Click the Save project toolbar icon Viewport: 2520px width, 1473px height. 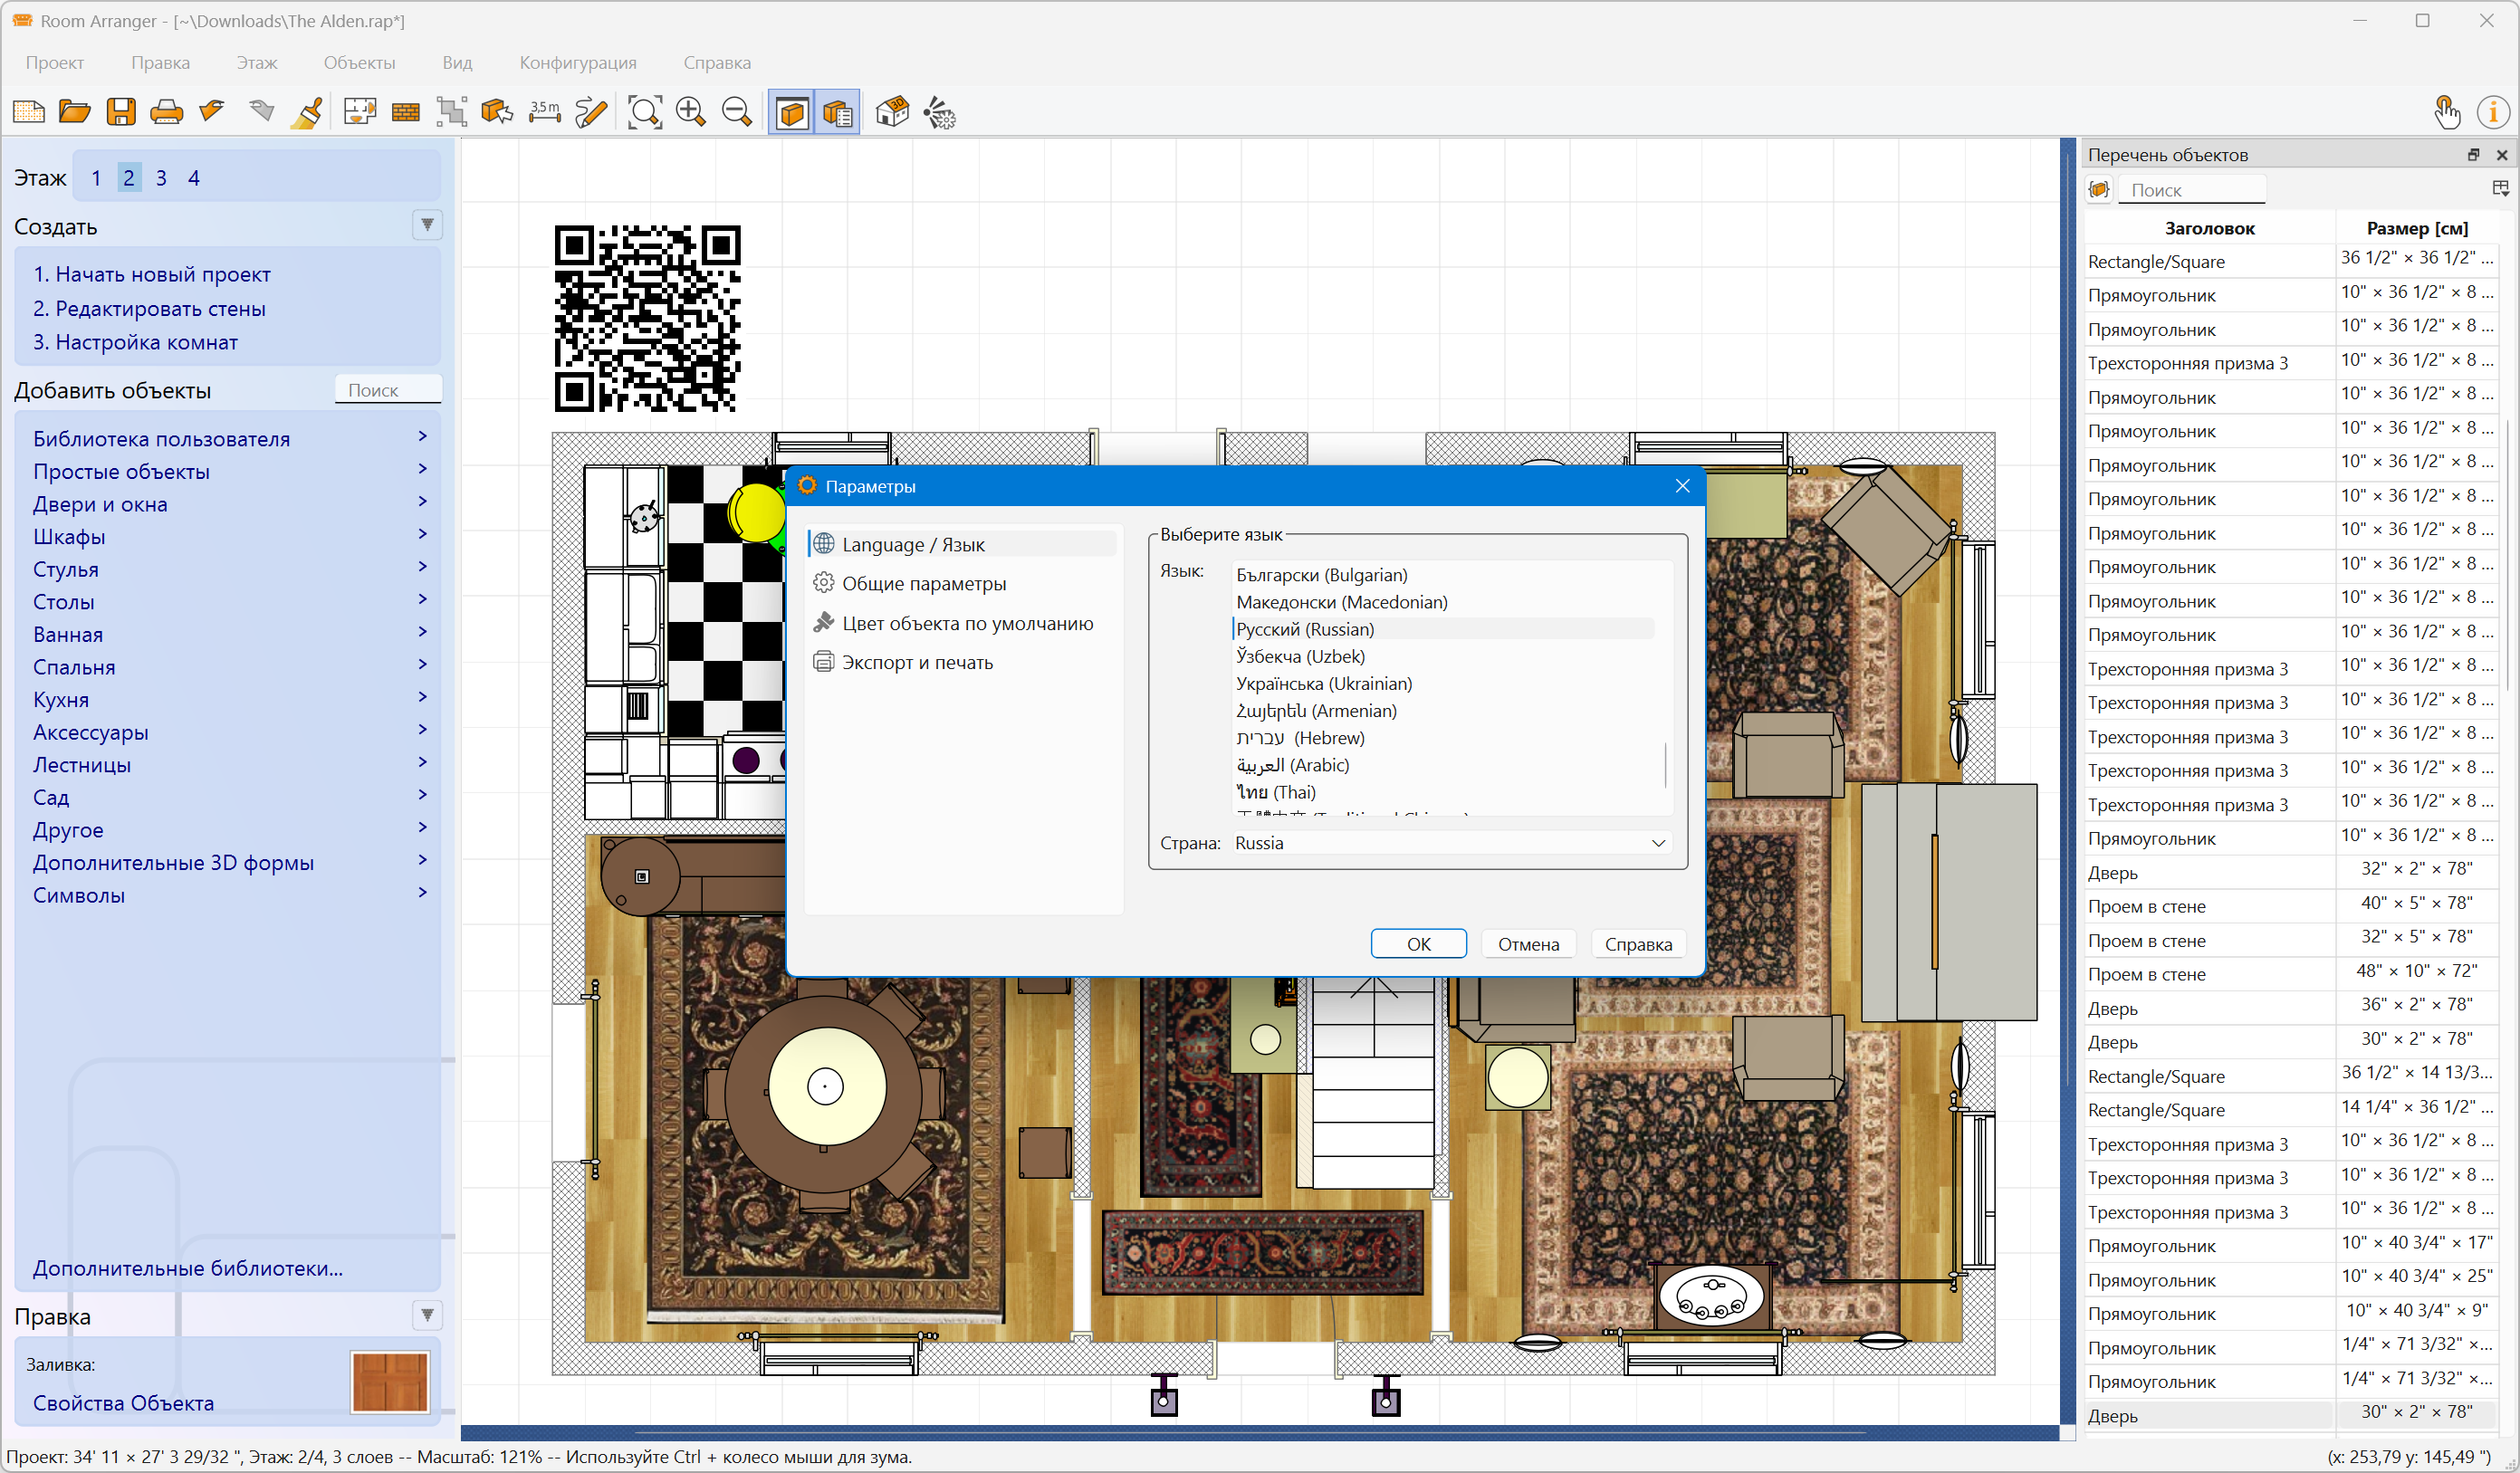click(x=121, y=112)
